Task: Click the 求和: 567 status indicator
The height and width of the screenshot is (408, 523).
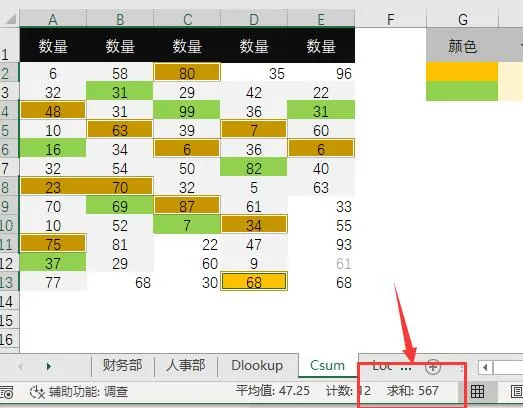Action: tap(413, 391)
